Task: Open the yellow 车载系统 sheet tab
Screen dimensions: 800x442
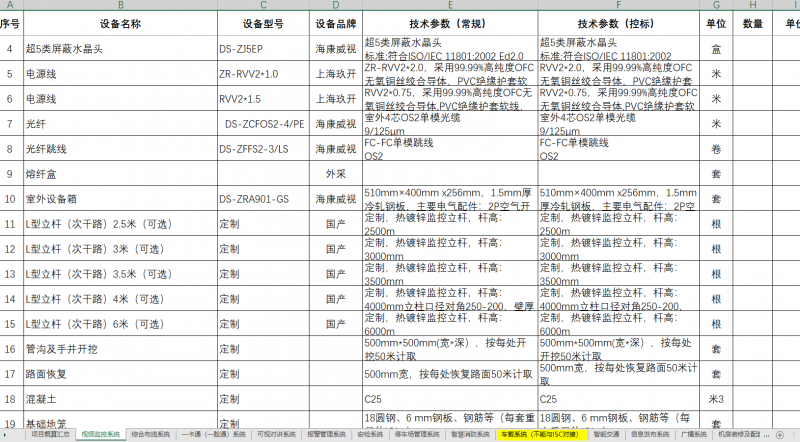Action: tap(541, 436)
